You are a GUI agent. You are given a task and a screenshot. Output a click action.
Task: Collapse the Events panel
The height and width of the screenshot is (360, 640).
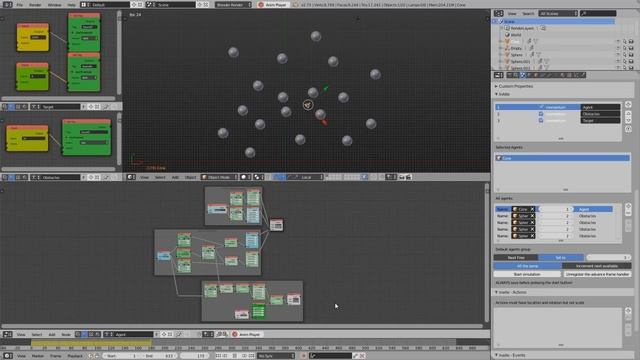tap(510, 355)
